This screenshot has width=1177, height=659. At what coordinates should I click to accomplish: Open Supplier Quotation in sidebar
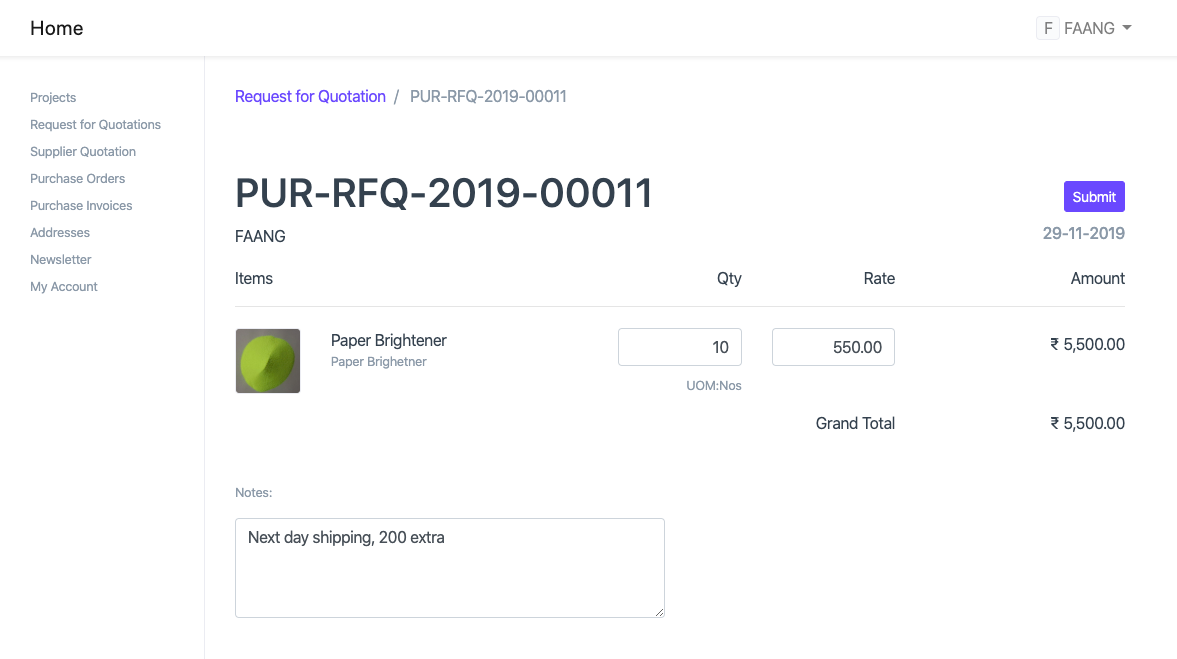(x=83, y=151)
